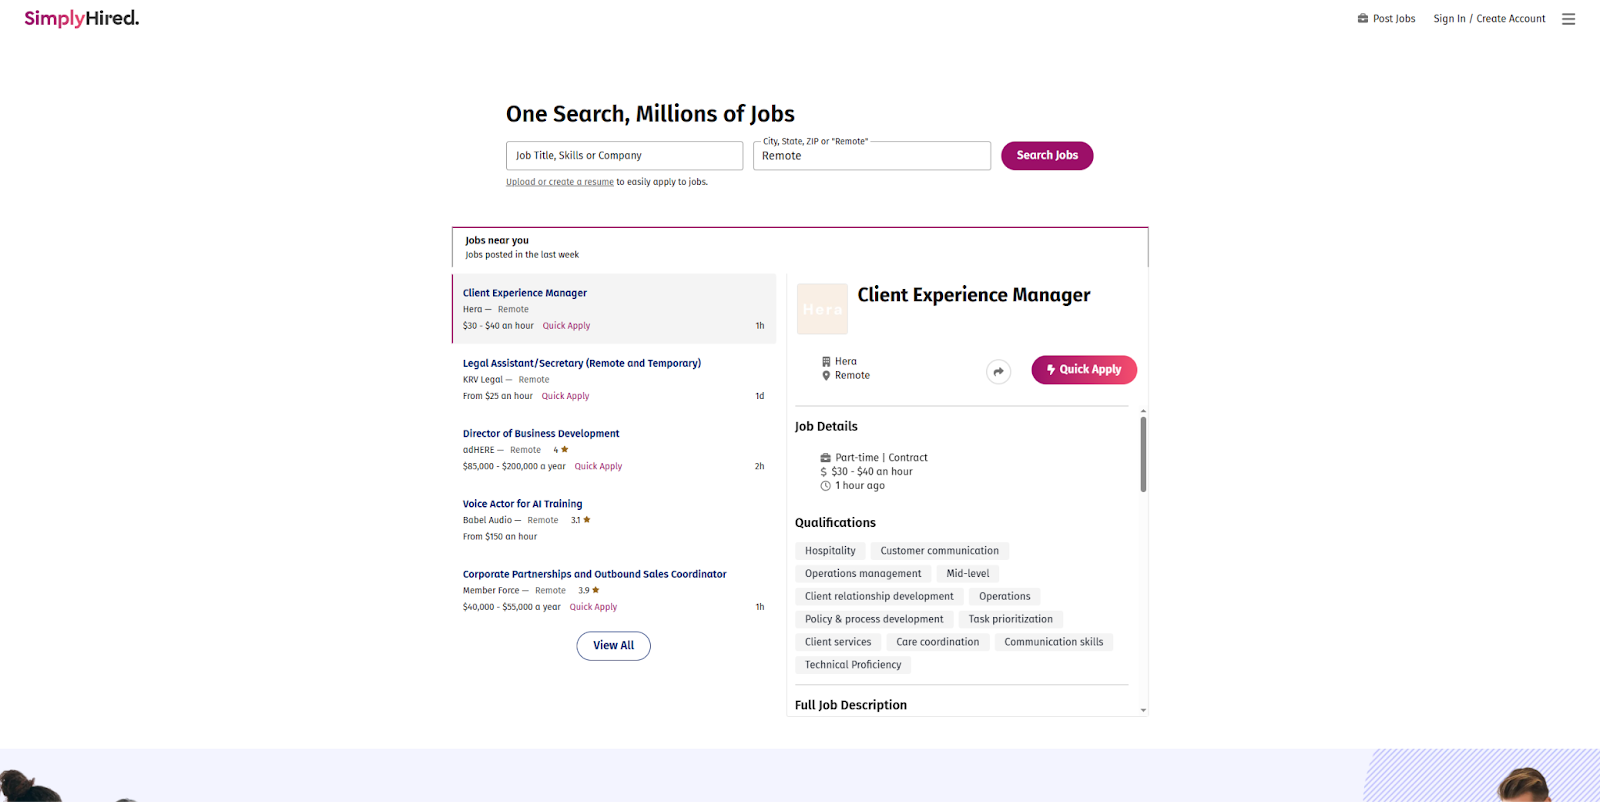
Task: Open Director of Business Development listing
Action: [541, 434]
